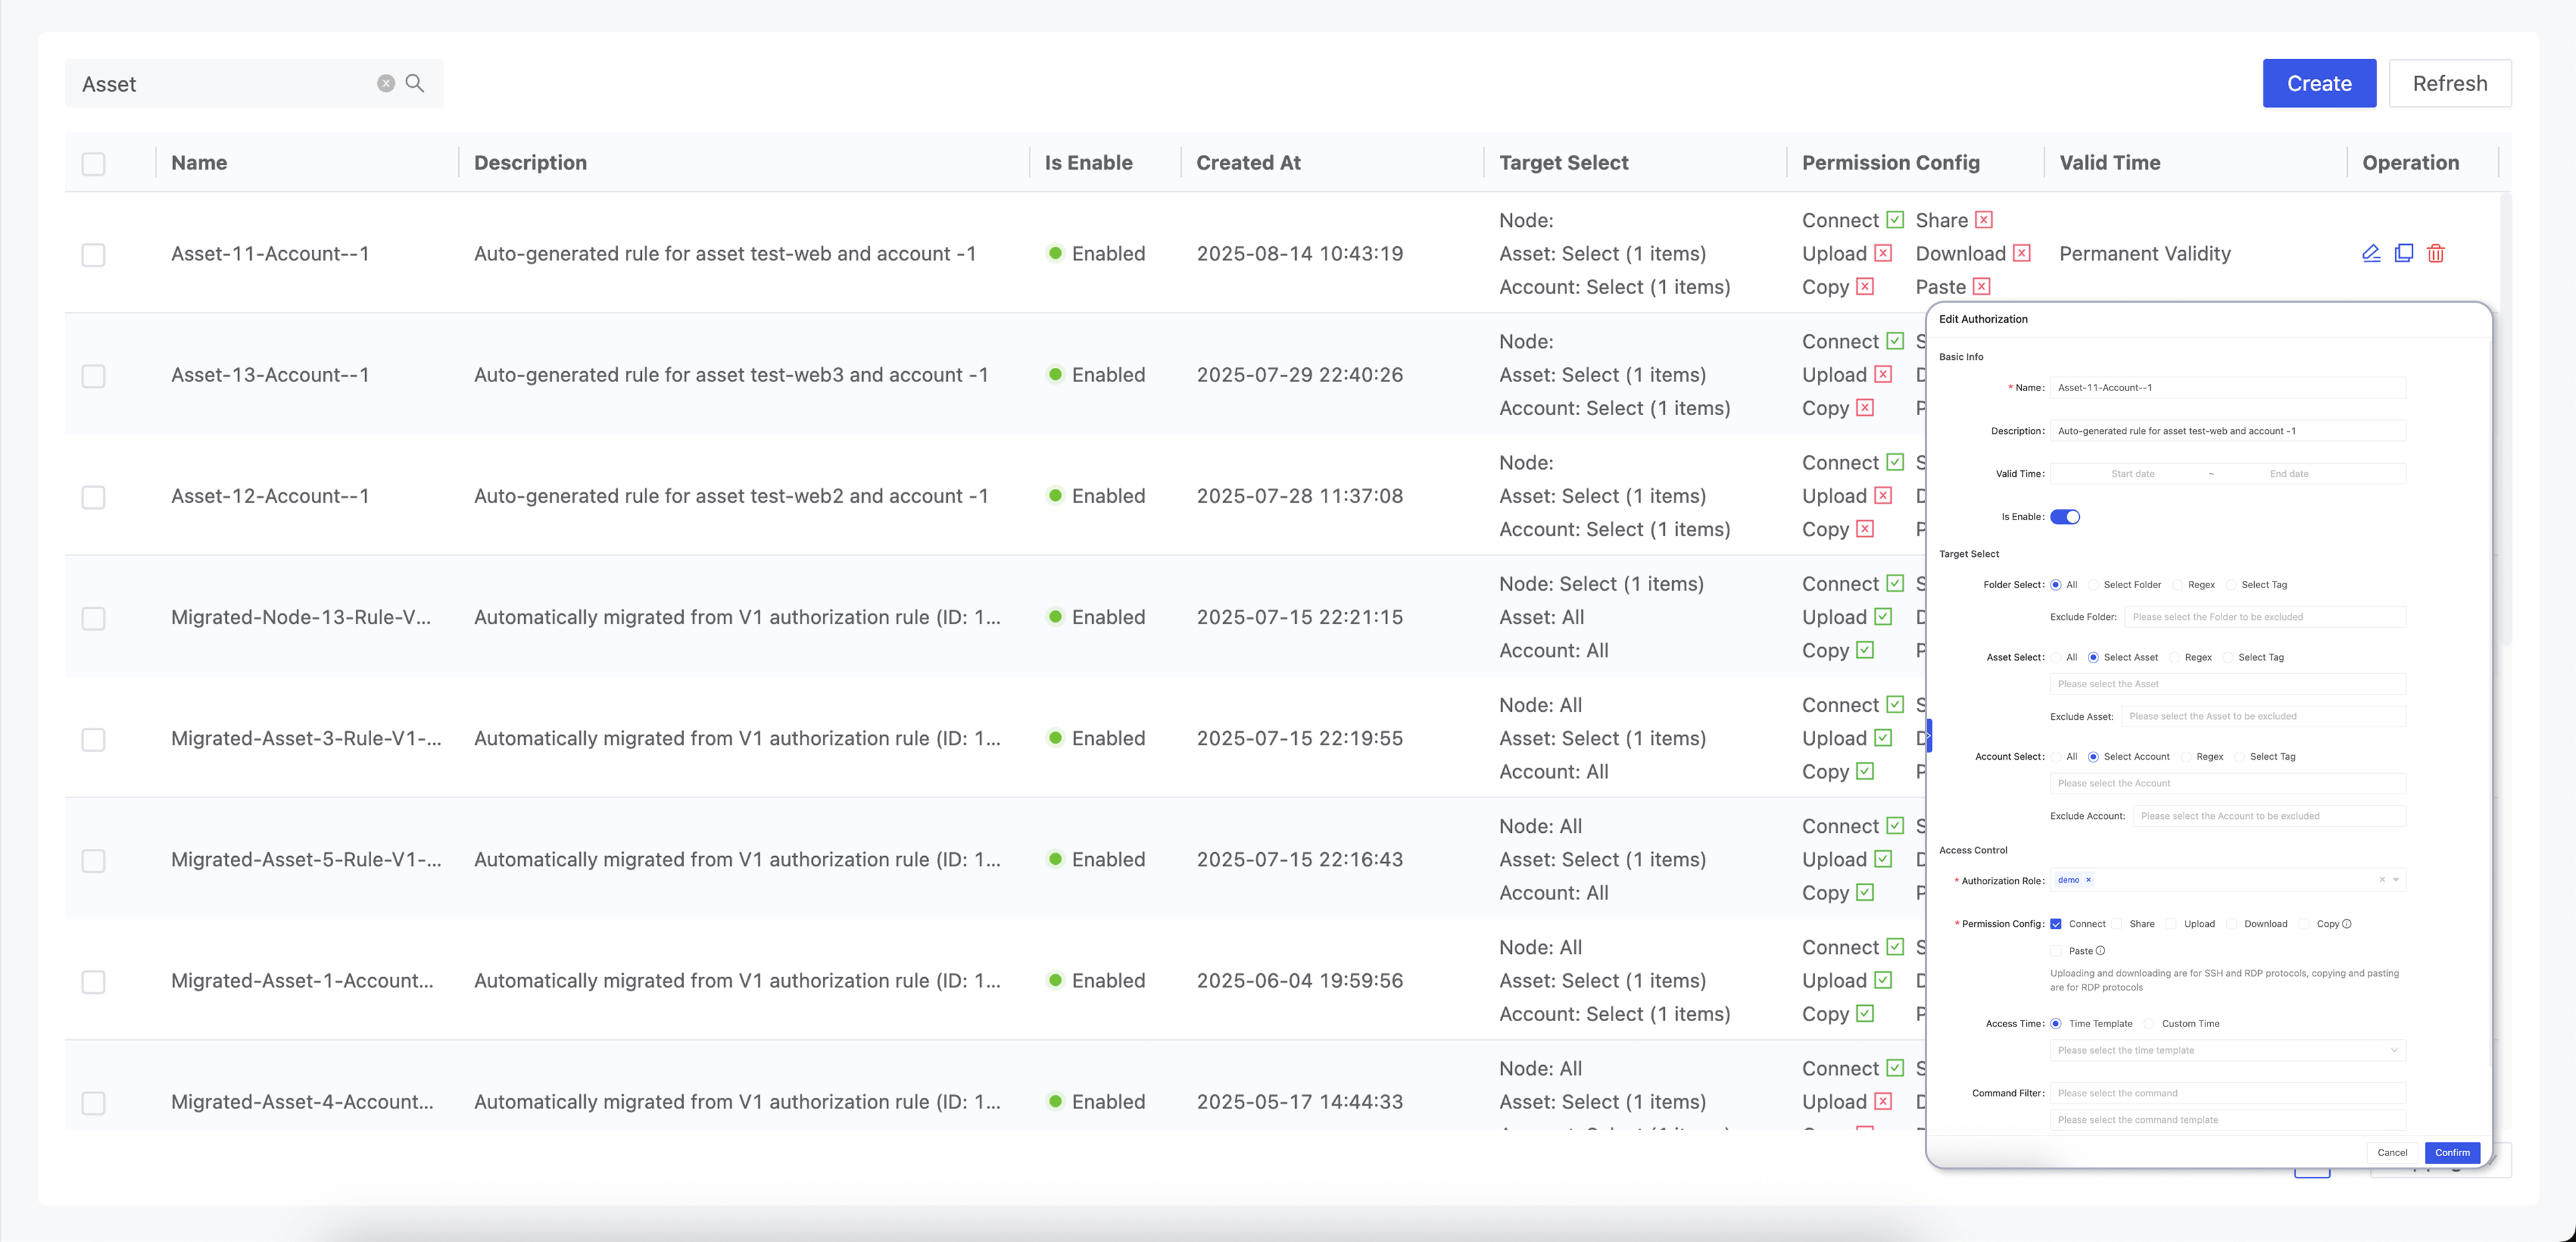2576x1242 pixels.
Task: Select the row checkbox for Asset-13-Account--1
Action: click(93, 375)
